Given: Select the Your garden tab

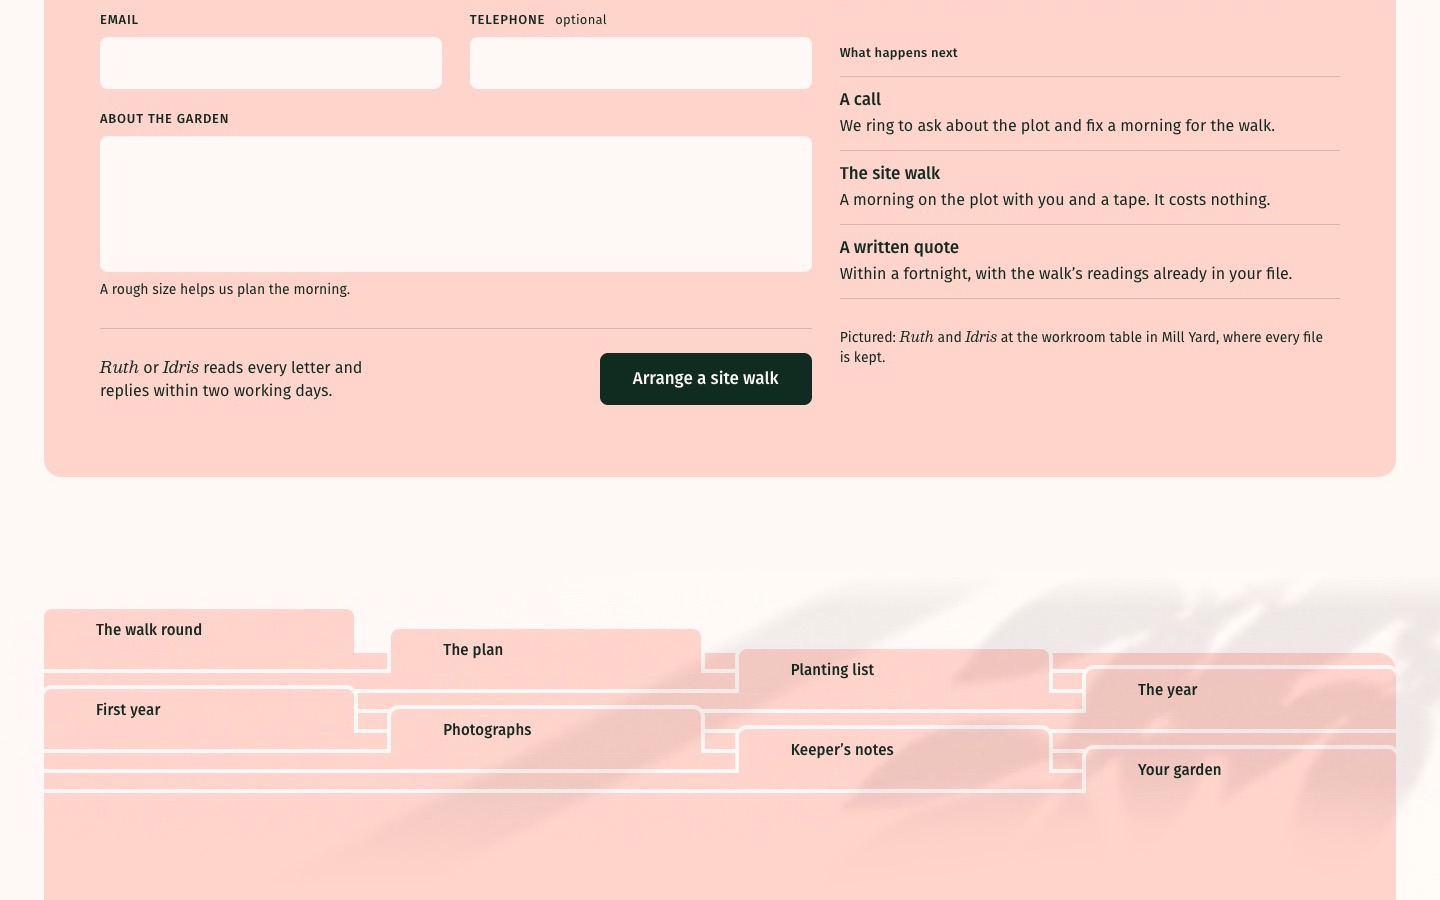Looking at the screenshot, I should pos(1240,770).
